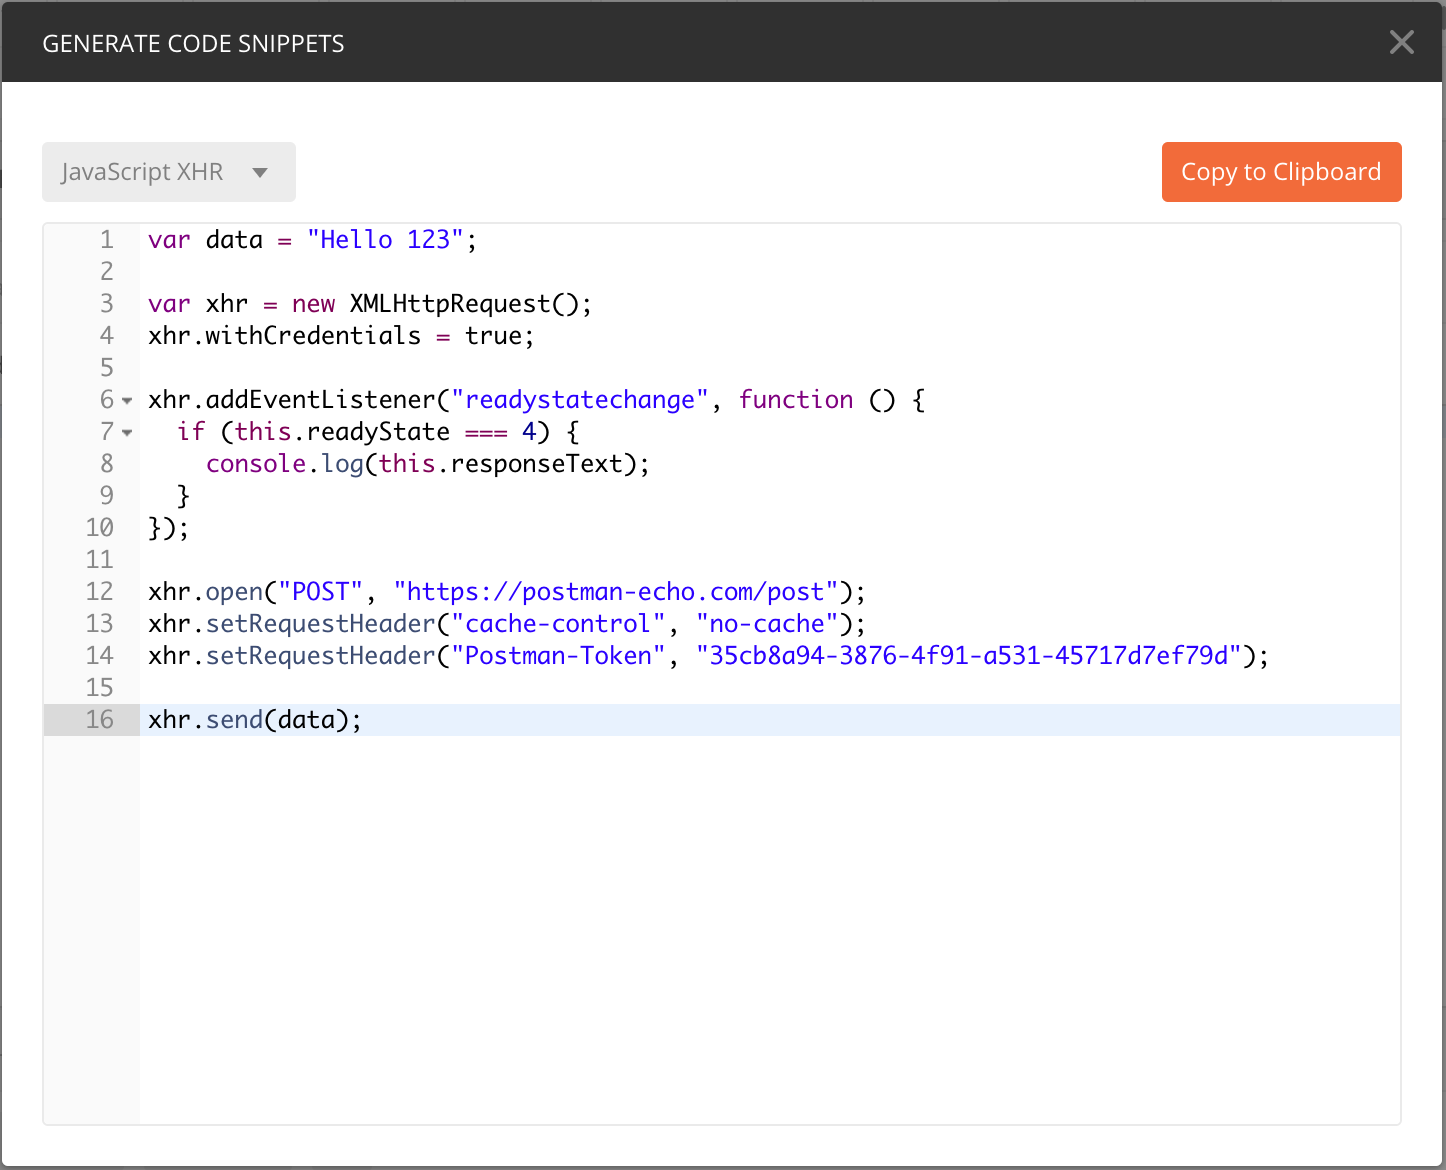The height and width of the screenshot is (1170, 1446).
Task: Close the Generate Code Snippets dialog
Action: pos(1401,42)
